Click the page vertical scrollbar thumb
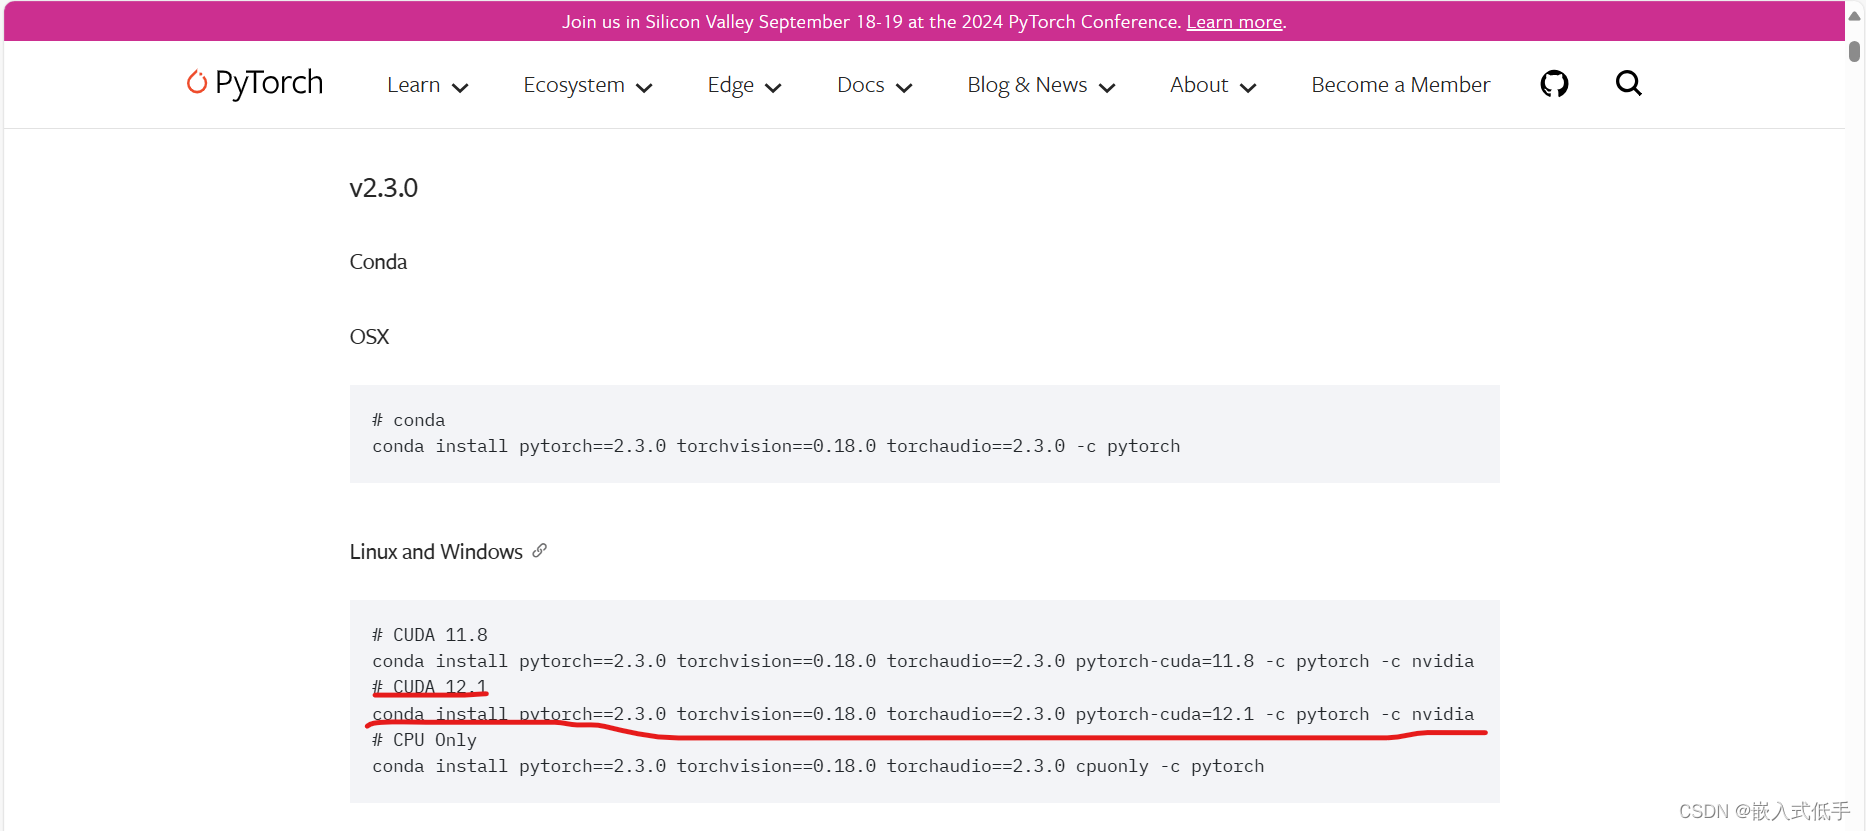The width and height of the screenshot is (1866, 831). (1854, 51)
